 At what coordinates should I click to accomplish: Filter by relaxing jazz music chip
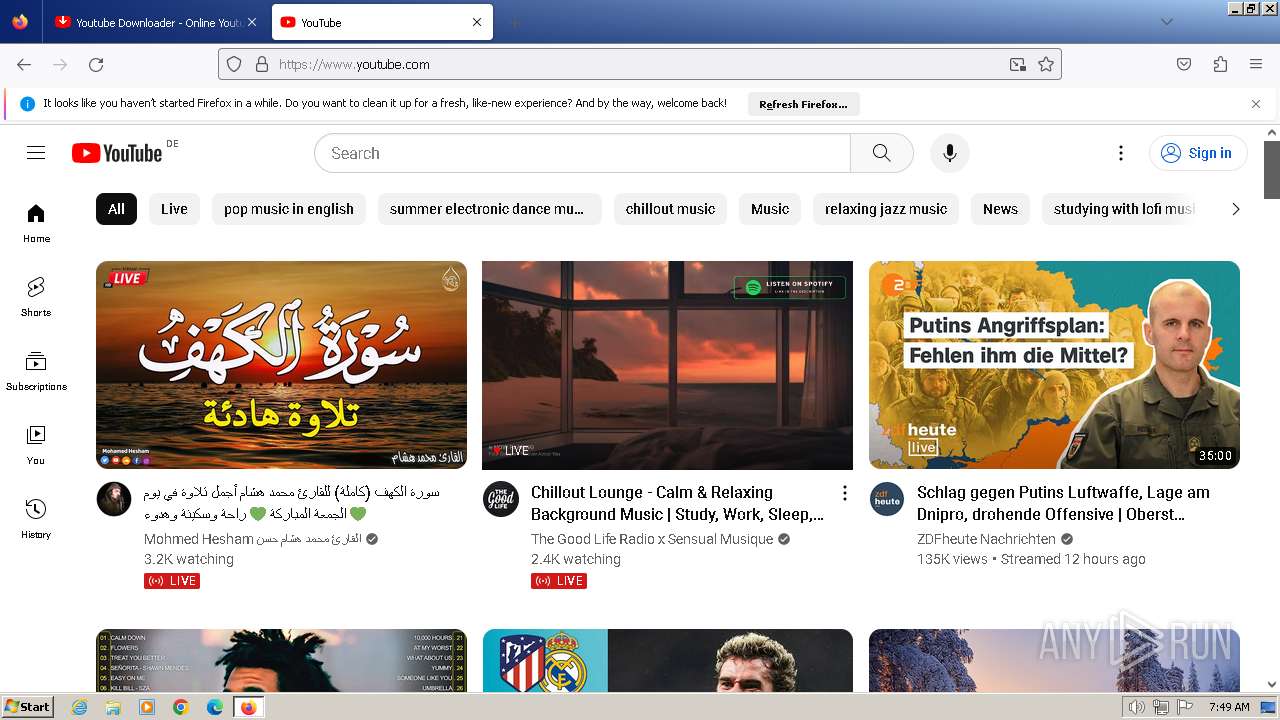pos(886,209)
